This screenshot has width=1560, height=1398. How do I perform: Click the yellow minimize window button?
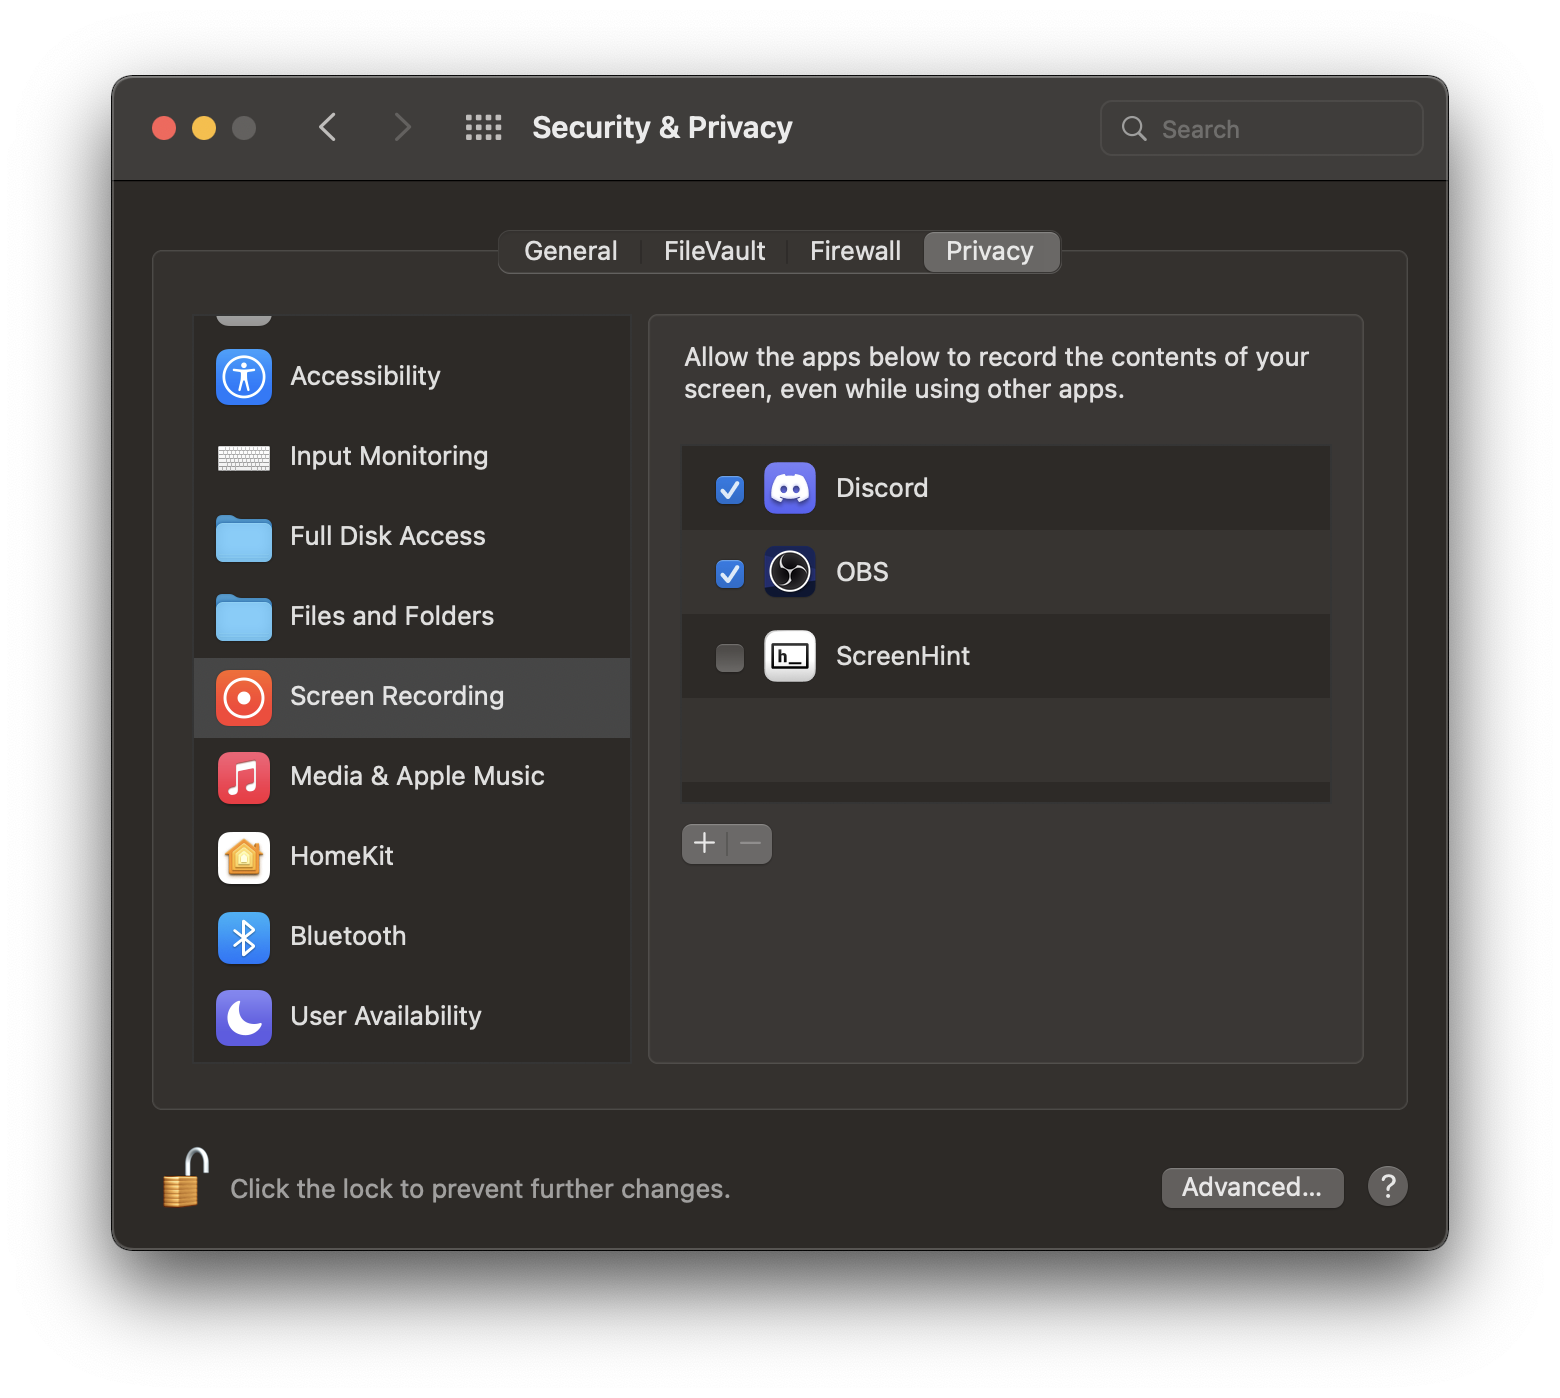tap(204, 128)
